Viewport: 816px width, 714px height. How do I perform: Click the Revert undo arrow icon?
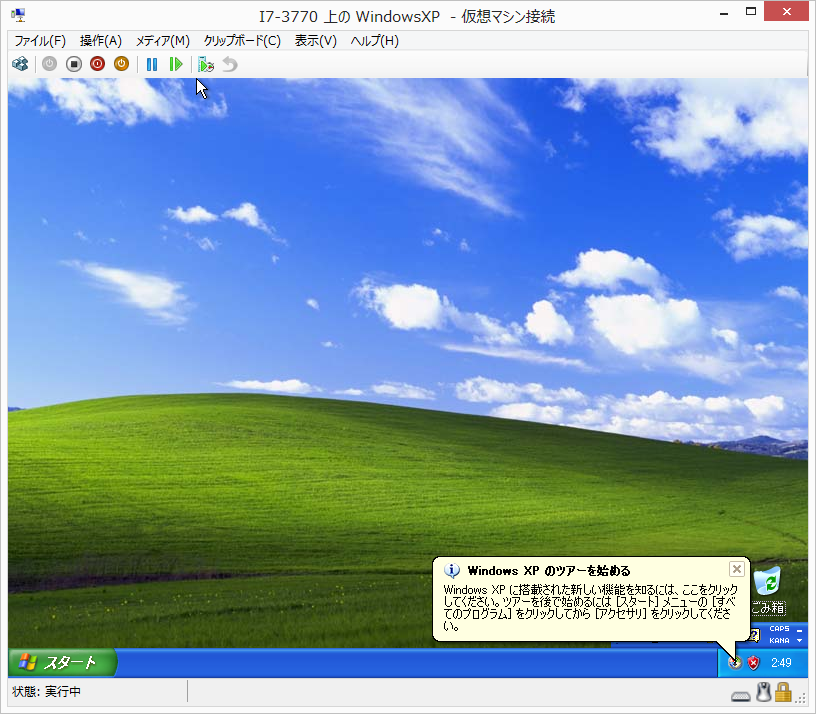pyautogui.click(x=230, y=65)
